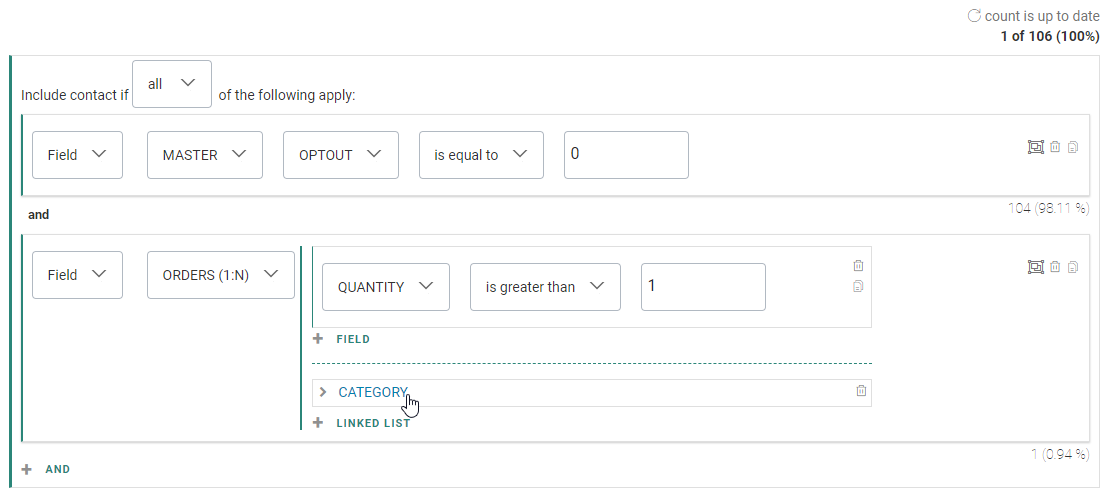Open the OPTOUT field dropdown
Screen dimensions: 1100x495
[x=340, y=155]
